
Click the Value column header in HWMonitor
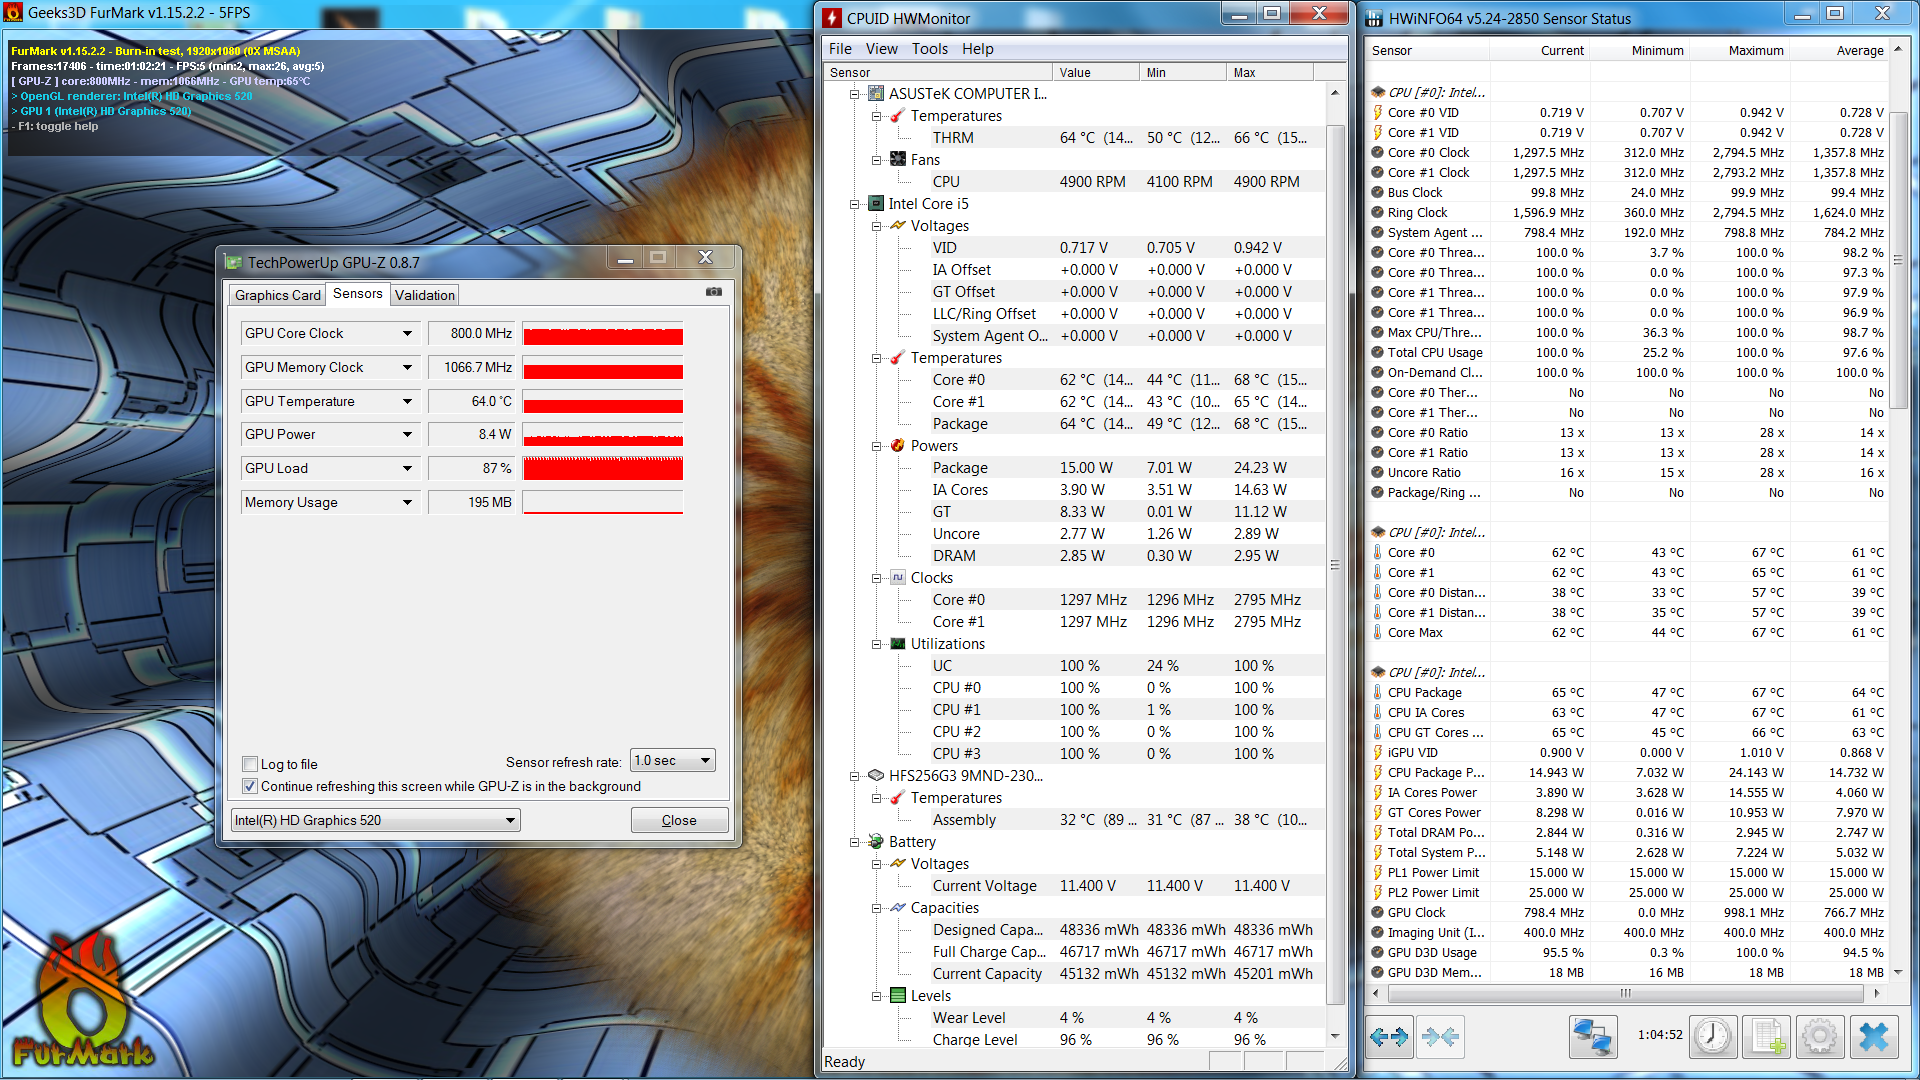click(x=1095, y=72)
